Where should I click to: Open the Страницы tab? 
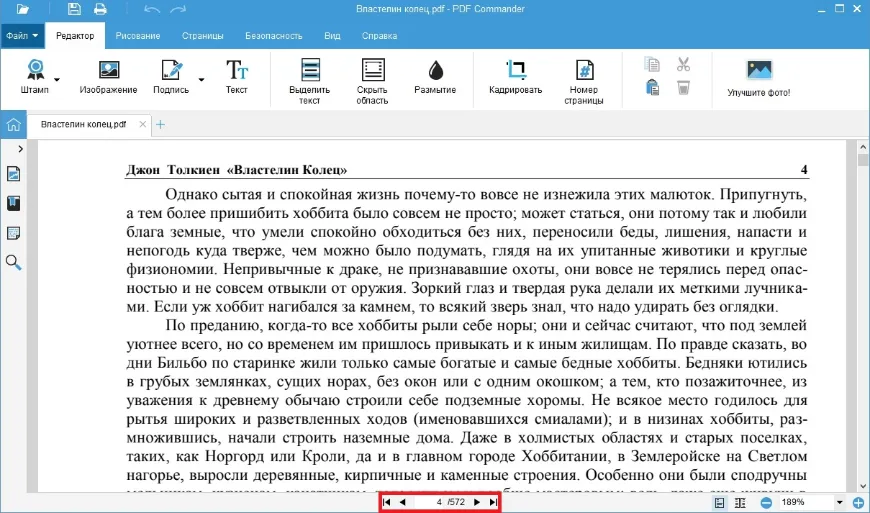203,35
